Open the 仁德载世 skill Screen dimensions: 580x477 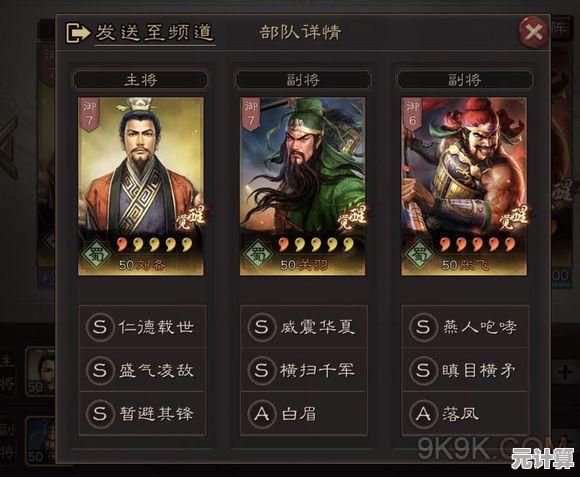click(x=142, y=327)
